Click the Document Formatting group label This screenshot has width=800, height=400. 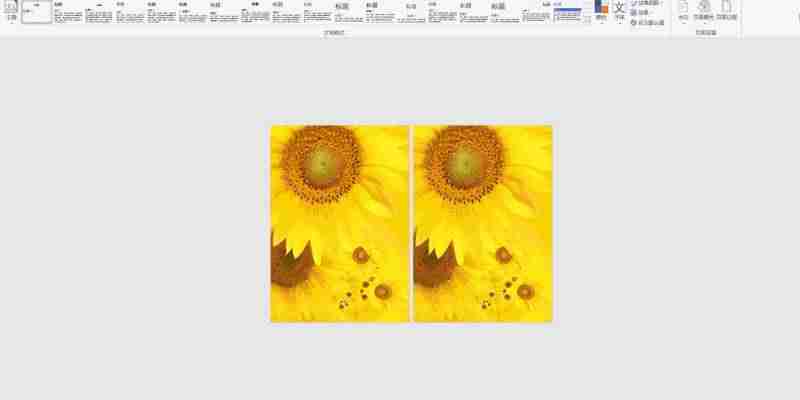click(334, 33)
